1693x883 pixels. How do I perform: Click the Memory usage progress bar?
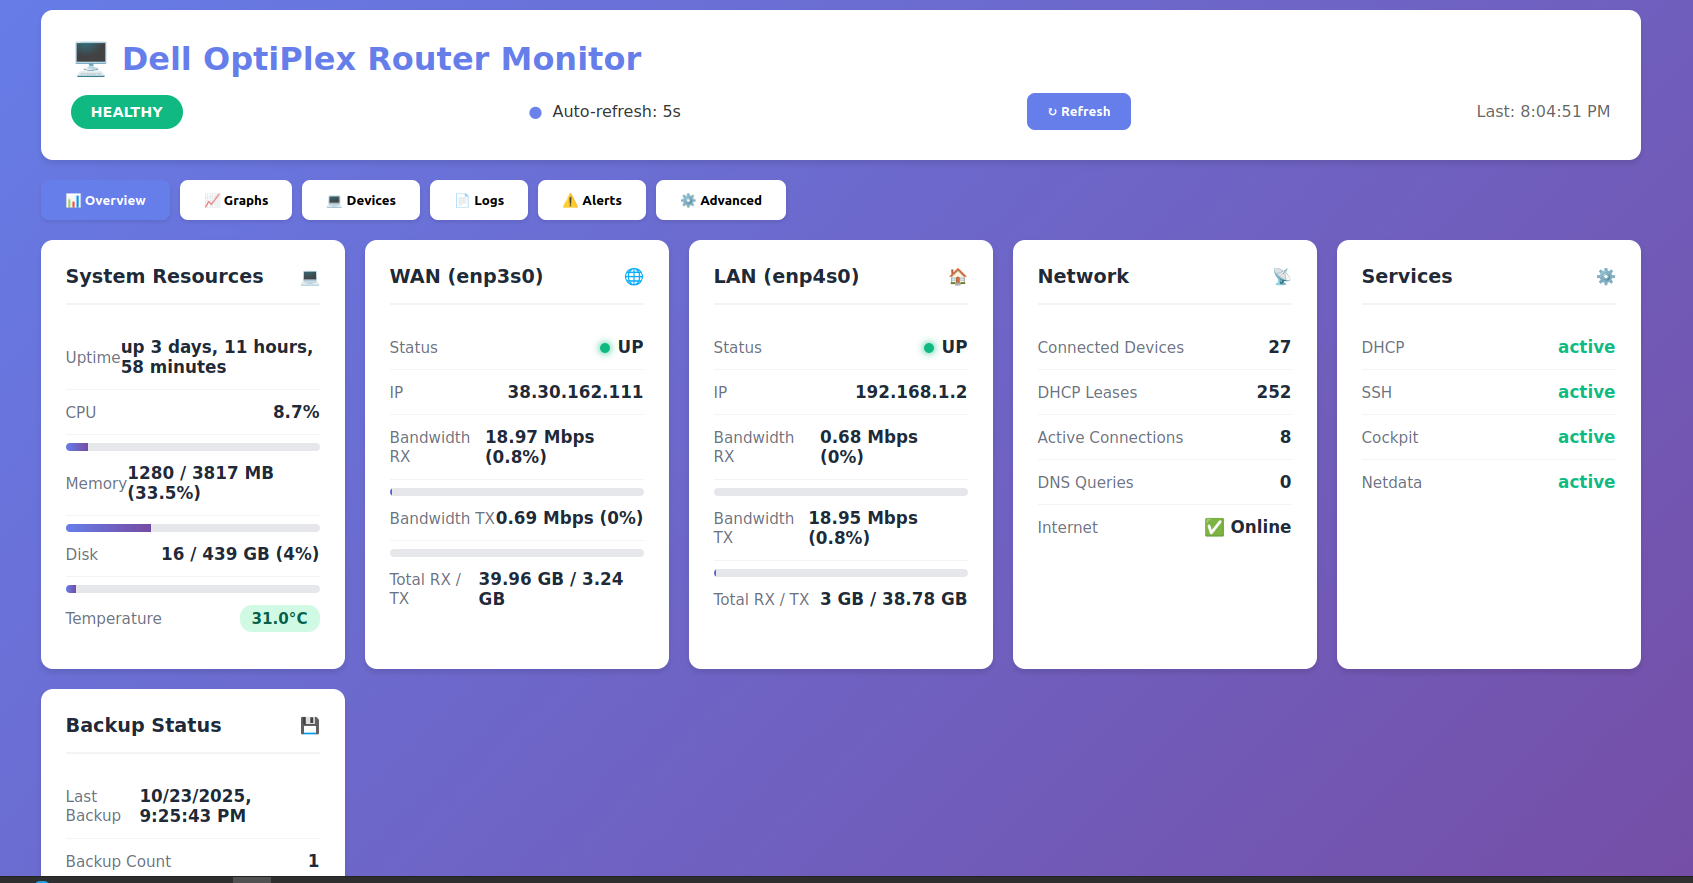coord(193,528)
